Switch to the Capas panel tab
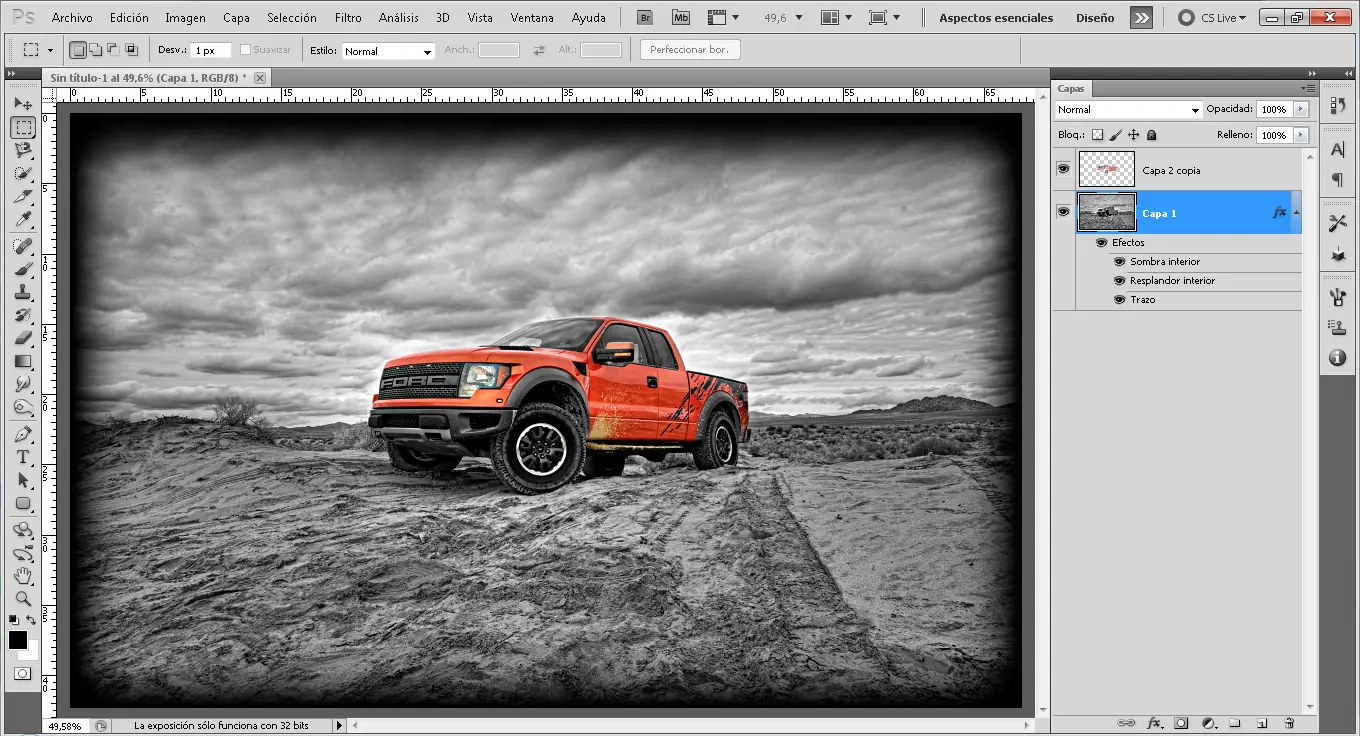Image resolution: width=1360 pixels, height=736 pixels. (1071, 89)
